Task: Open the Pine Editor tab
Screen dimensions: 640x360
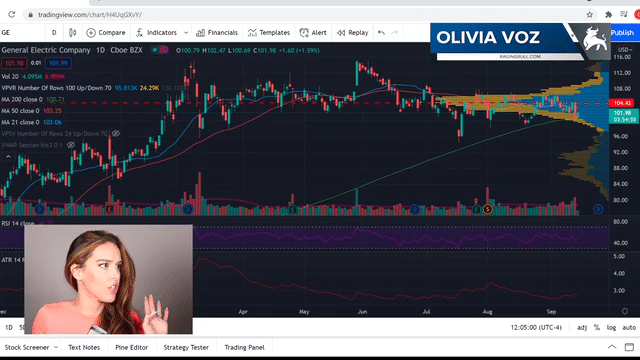Action: 131,347
